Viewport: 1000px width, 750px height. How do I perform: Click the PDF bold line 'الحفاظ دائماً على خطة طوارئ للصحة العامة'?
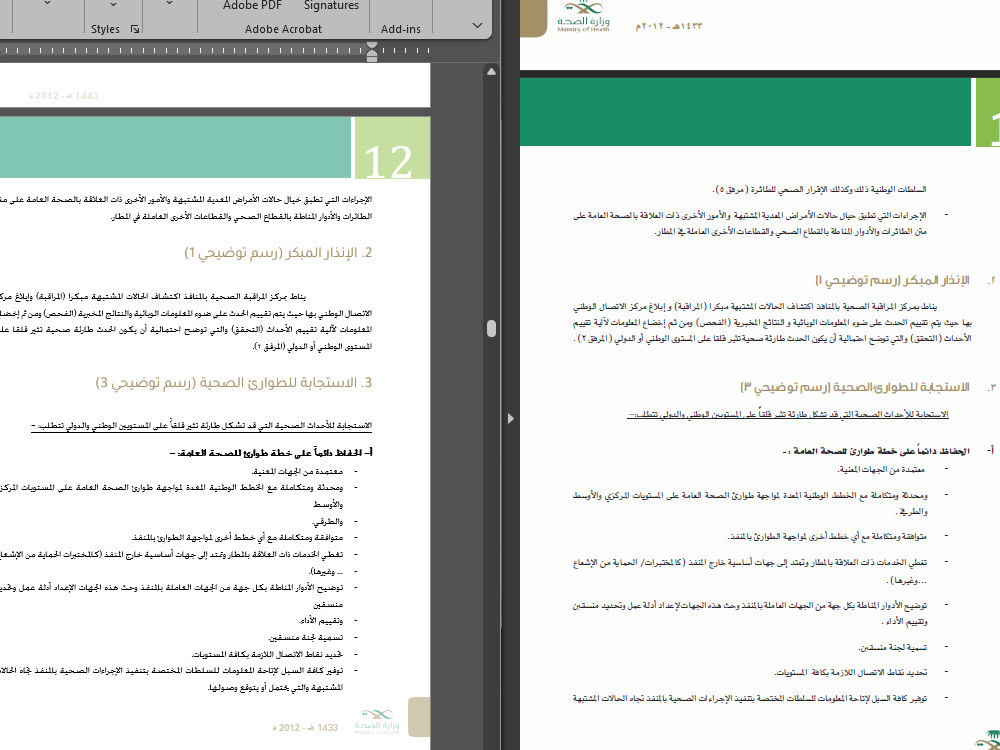coord(876,451)
